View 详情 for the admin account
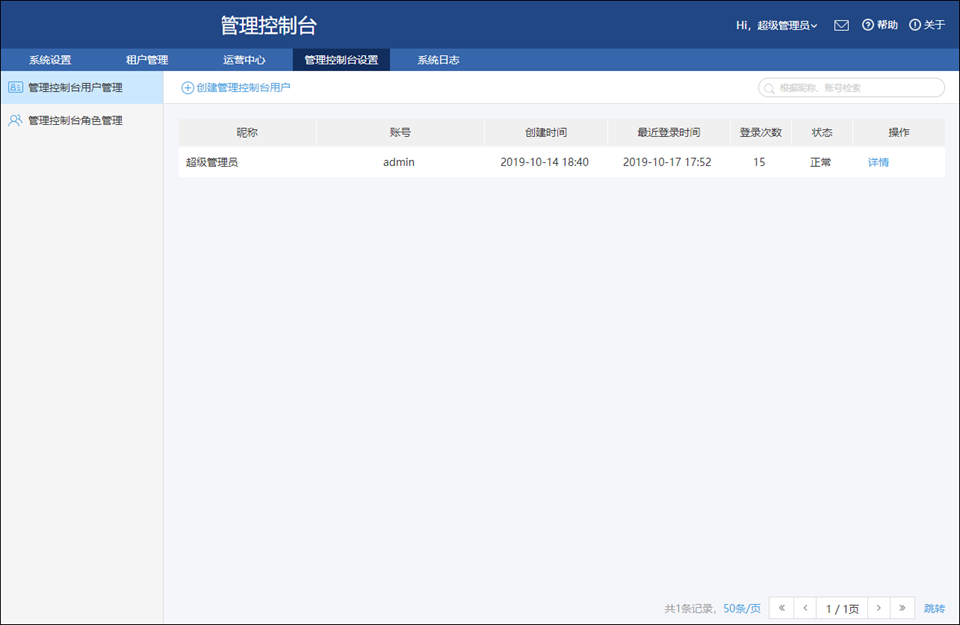Screen dimensions: 960x625 [877, 161]
